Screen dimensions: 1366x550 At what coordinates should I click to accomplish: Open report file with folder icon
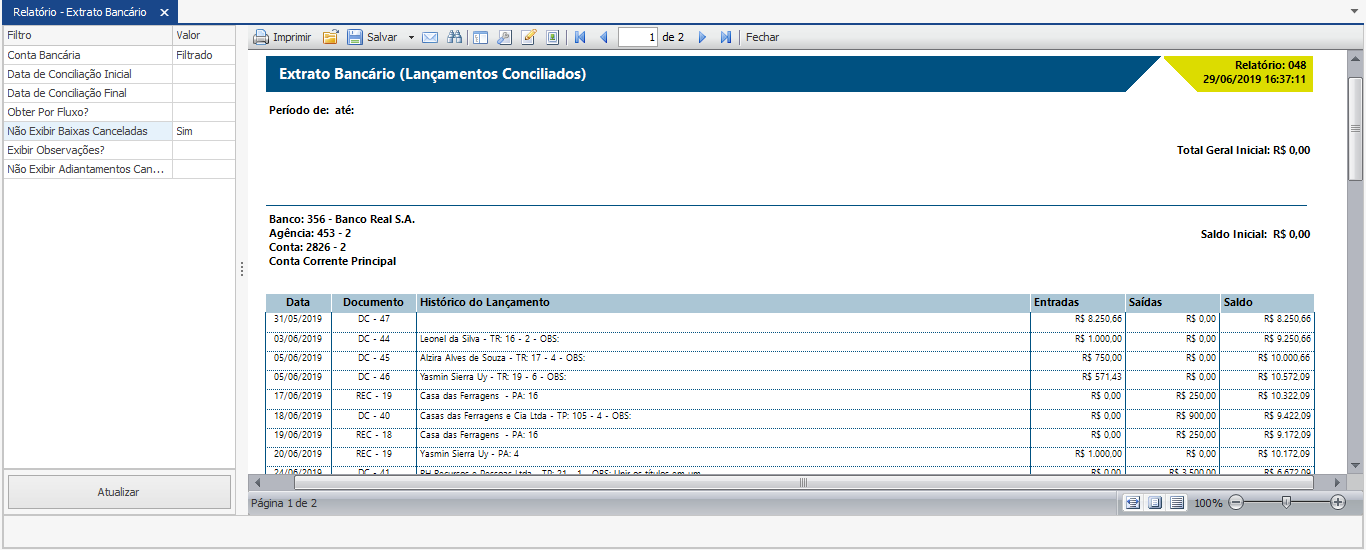[330, 38]
